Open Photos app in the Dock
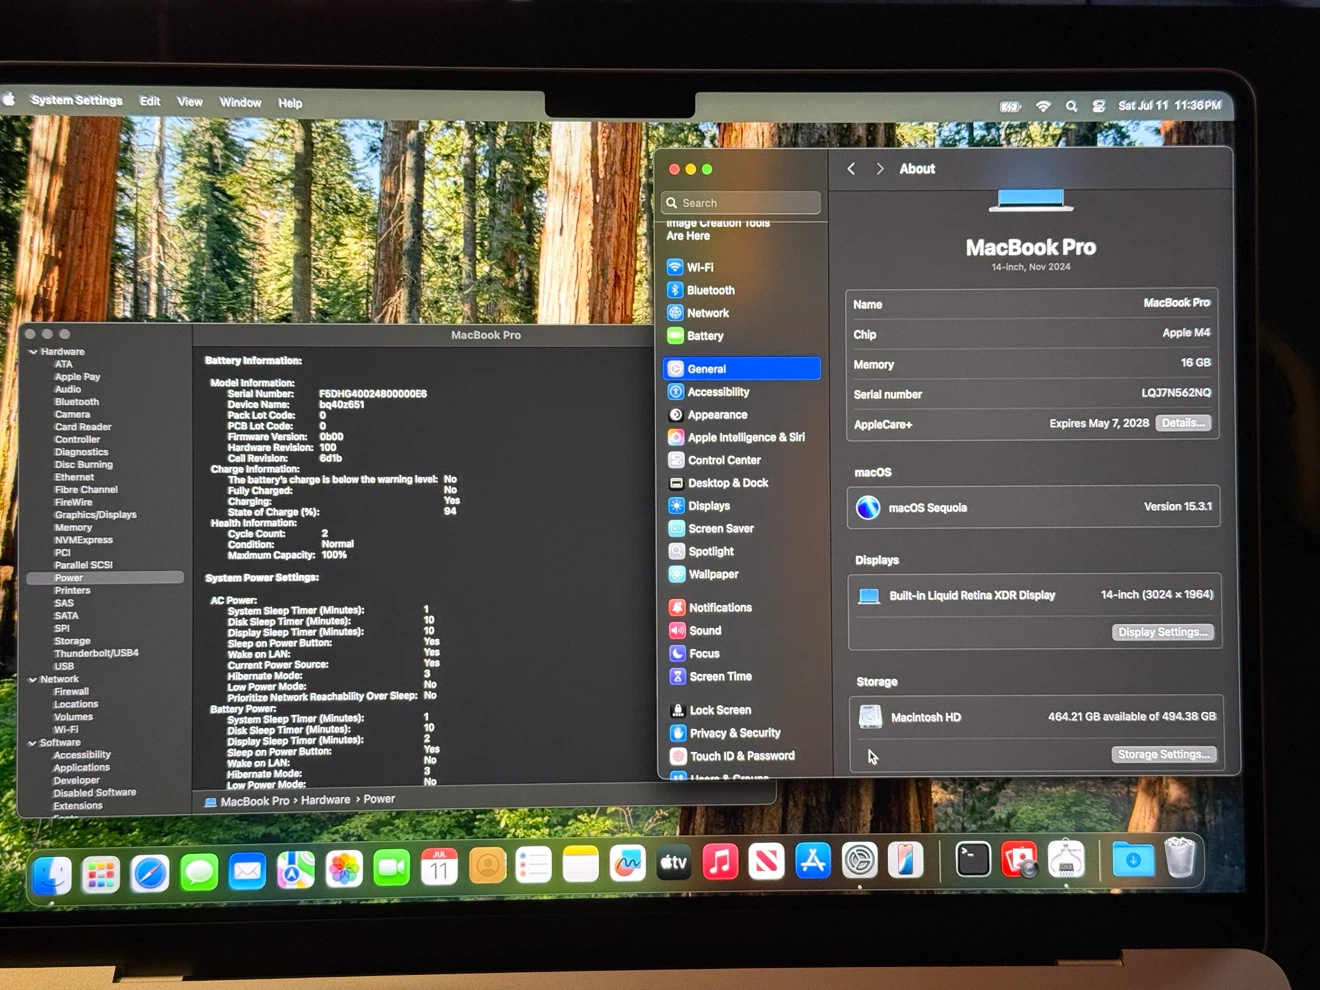 pos(344,869)
